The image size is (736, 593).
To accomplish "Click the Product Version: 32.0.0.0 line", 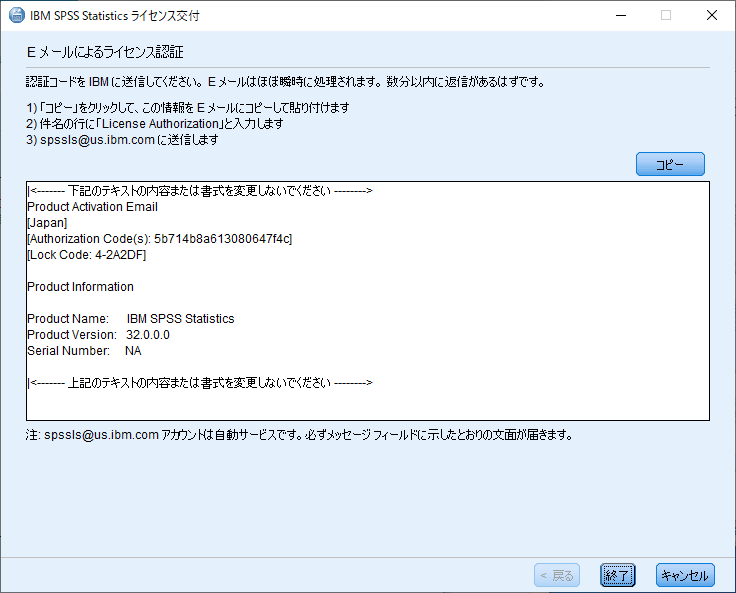I will pyautogui.click(x=99, y=335).
